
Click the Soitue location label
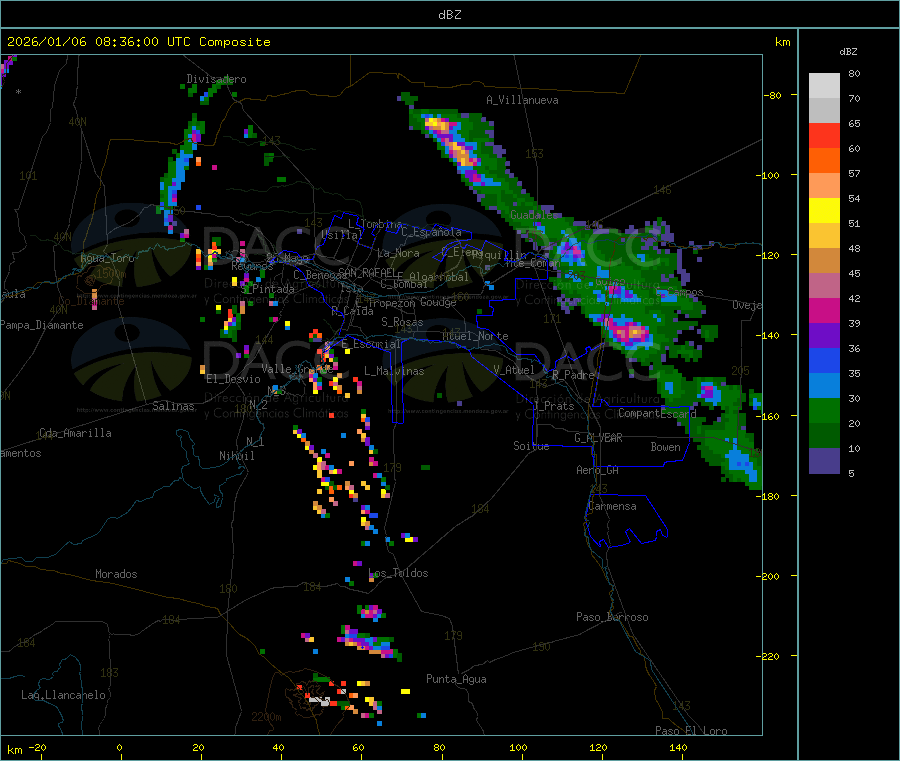(x=531, y=446)
